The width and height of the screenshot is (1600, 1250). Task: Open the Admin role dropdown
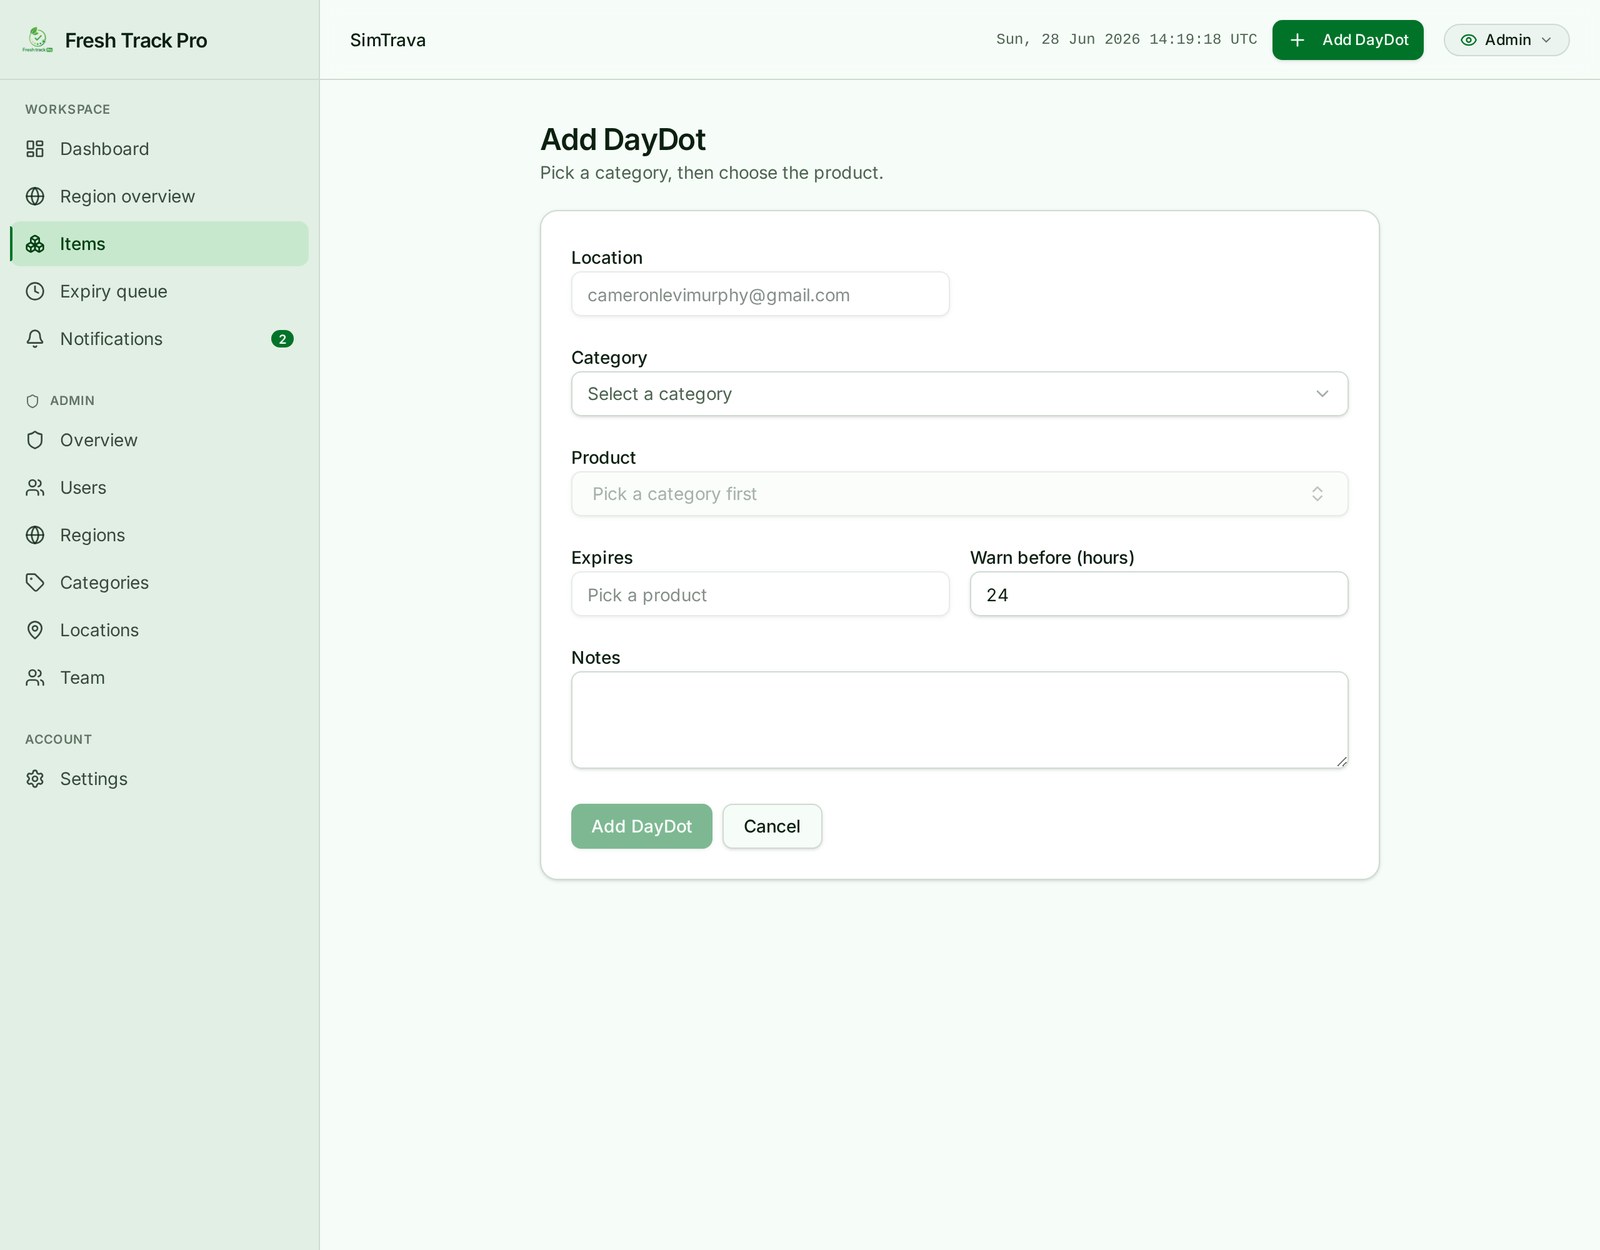(x=1506, y=40)
